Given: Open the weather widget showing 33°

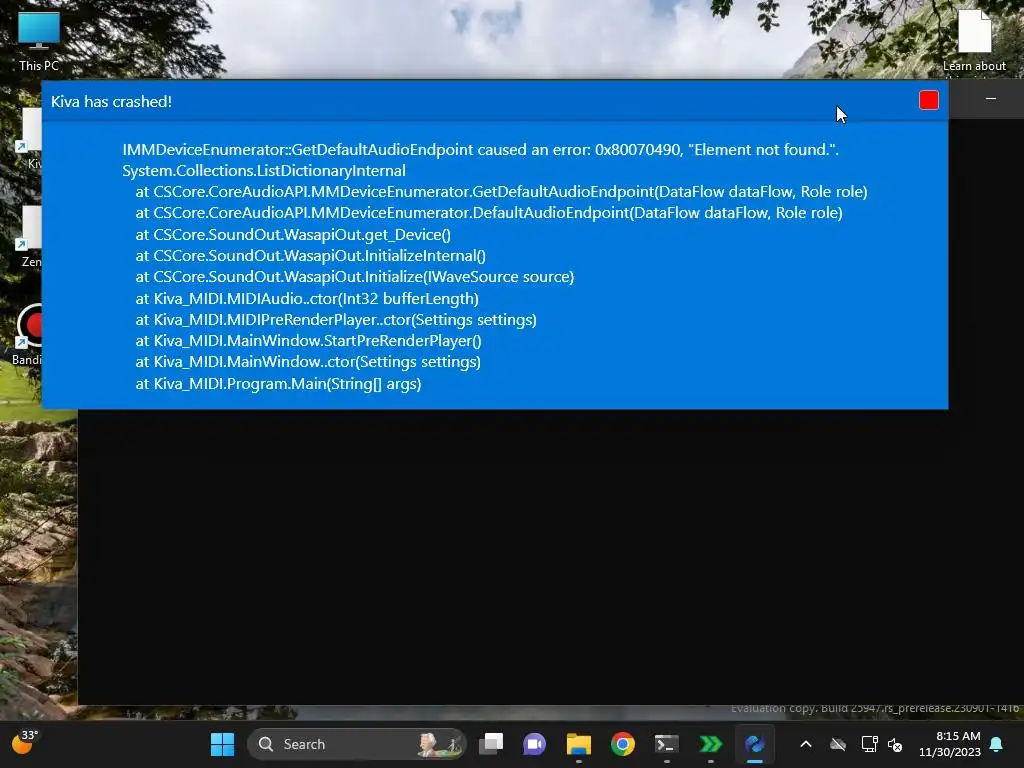Looking at the screenshot, I should (25, 742).
